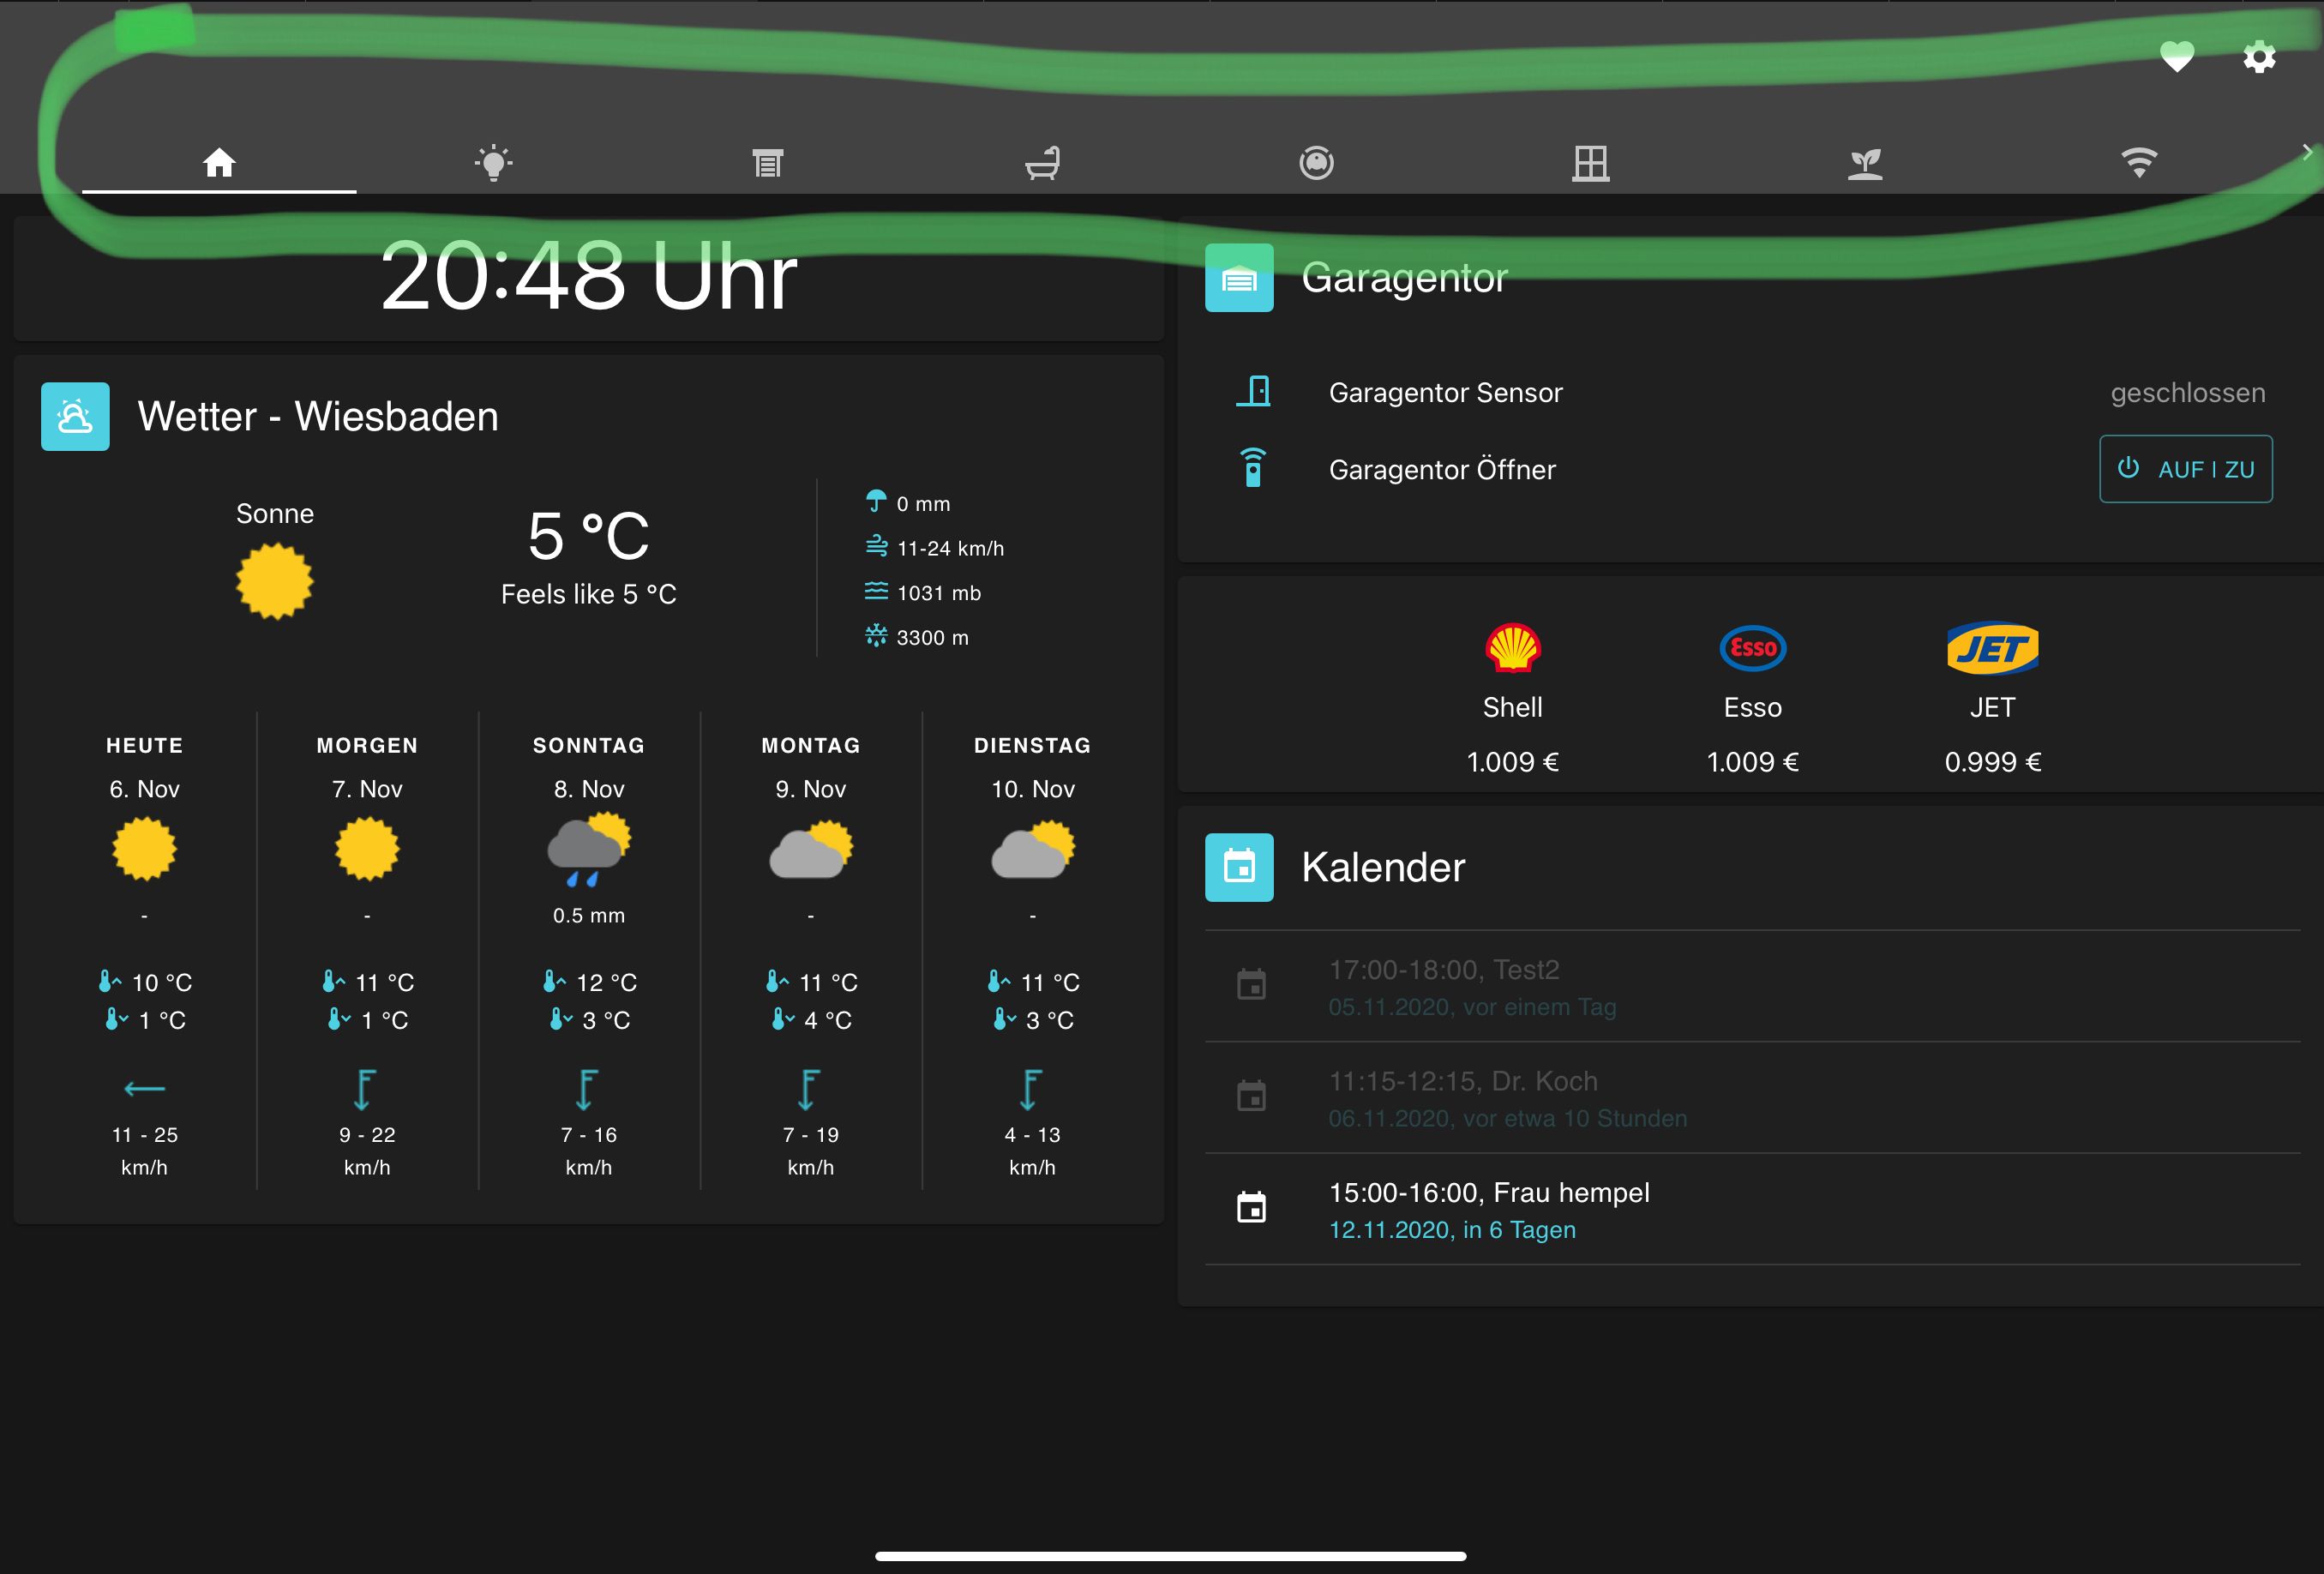Open the window blinds tab icon

point(767,162)
